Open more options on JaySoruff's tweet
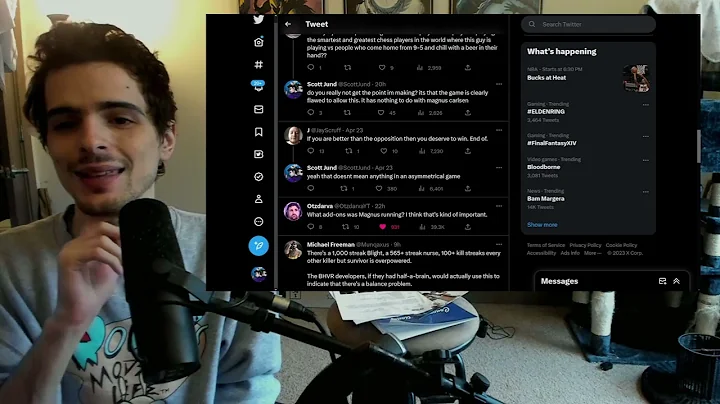 point(499,130)
